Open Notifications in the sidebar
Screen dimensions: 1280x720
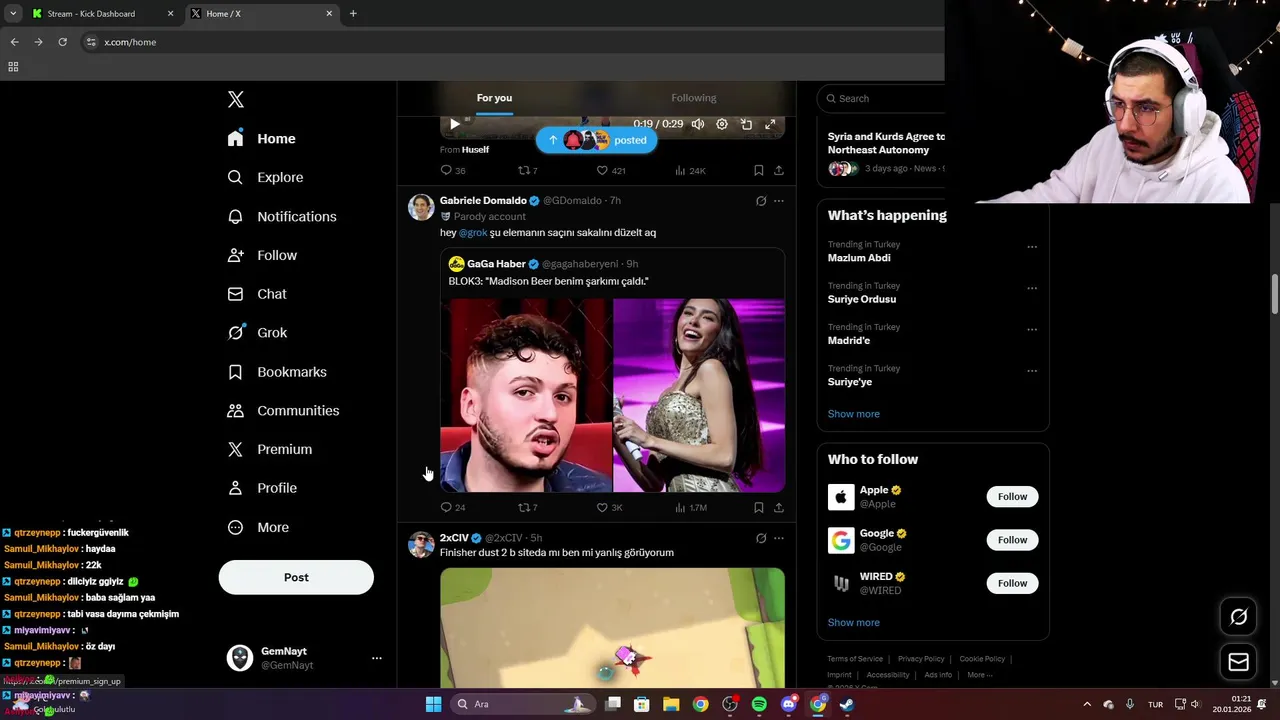click(282, 216)
